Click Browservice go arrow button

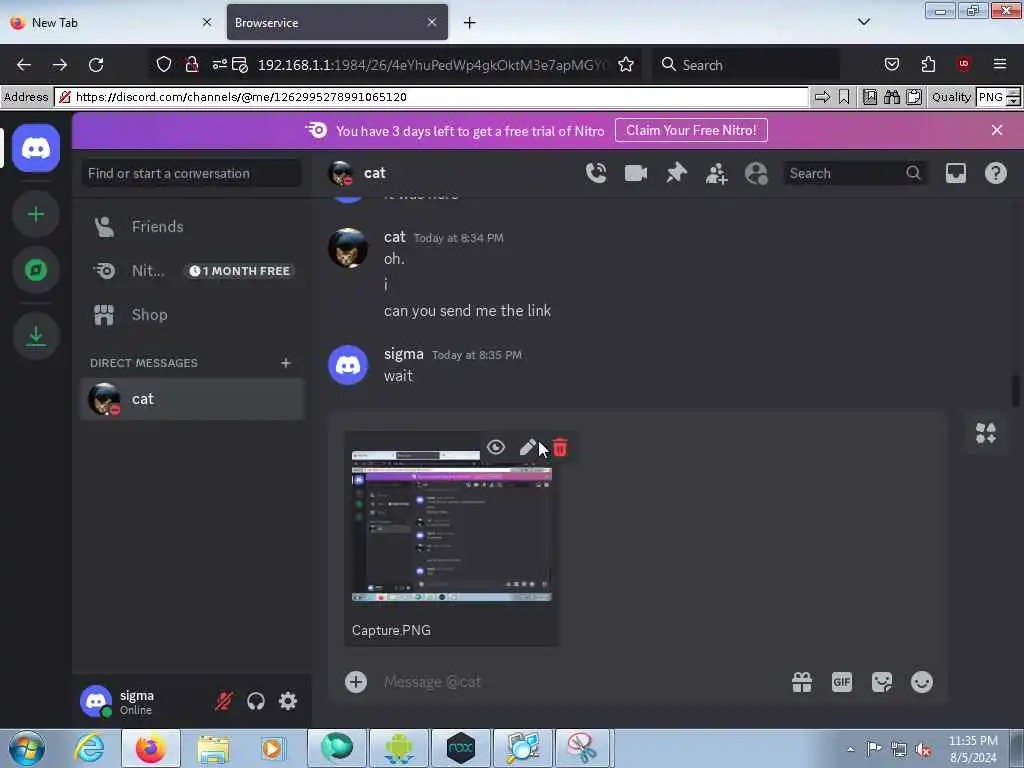tap(822, 97)
